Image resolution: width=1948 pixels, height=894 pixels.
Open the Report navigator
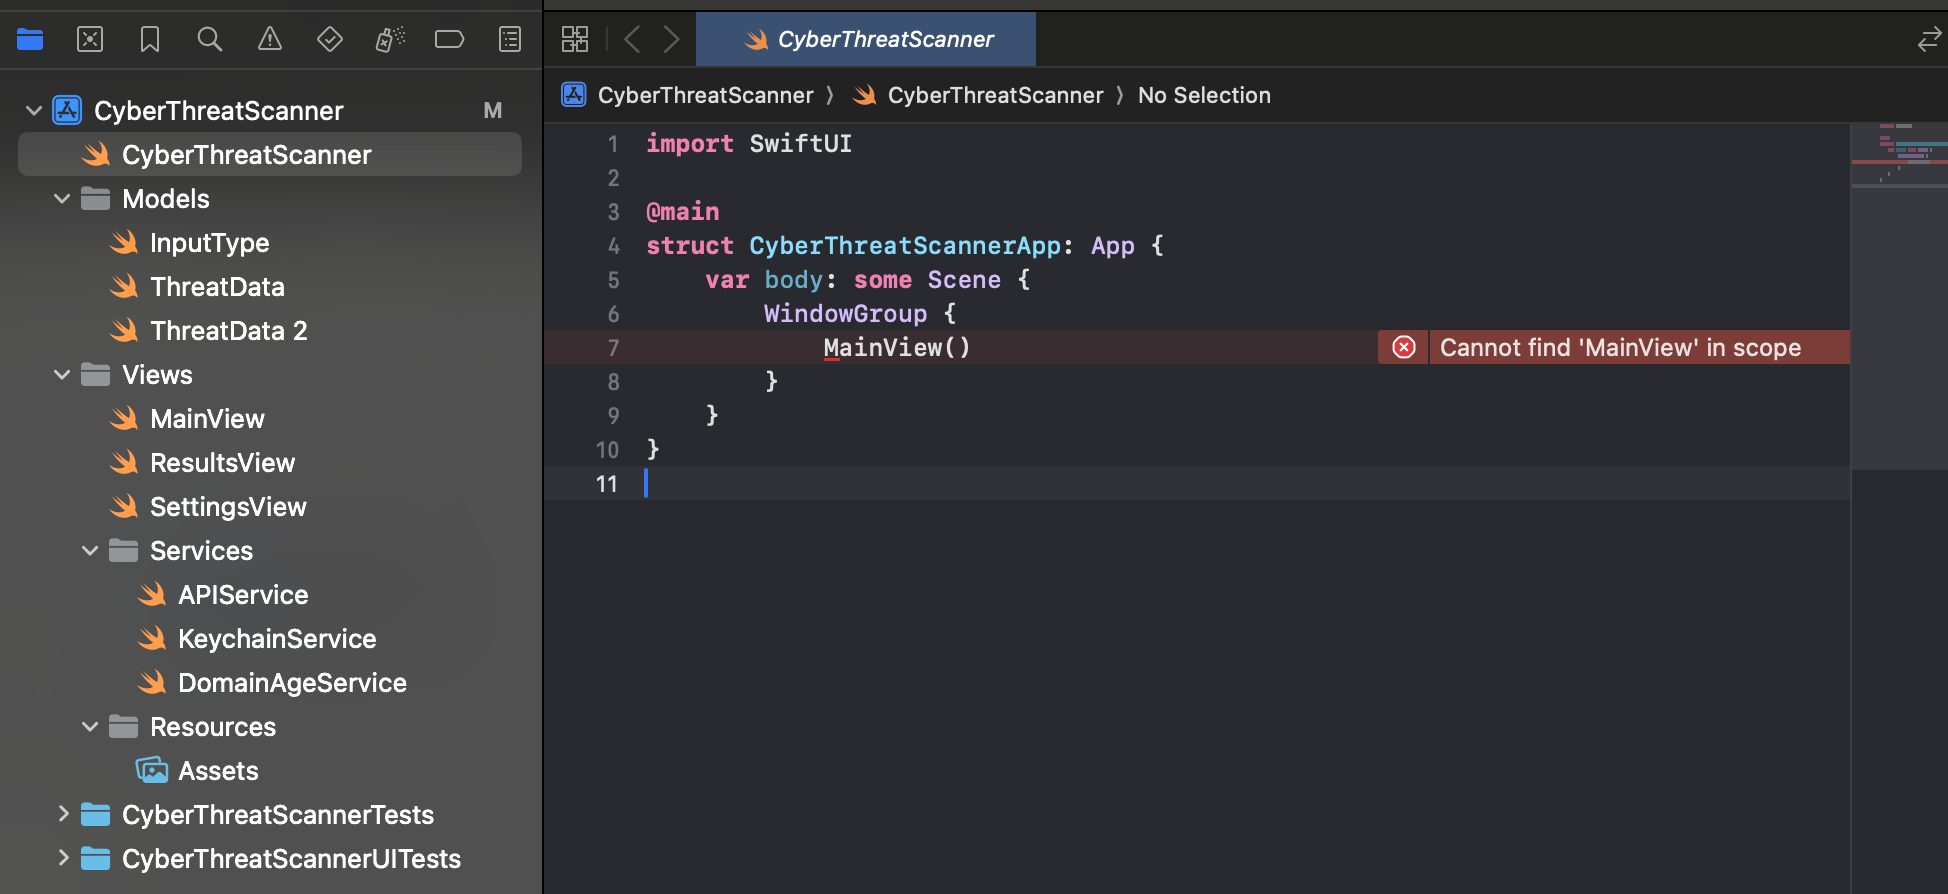click(x=510, y=39)
